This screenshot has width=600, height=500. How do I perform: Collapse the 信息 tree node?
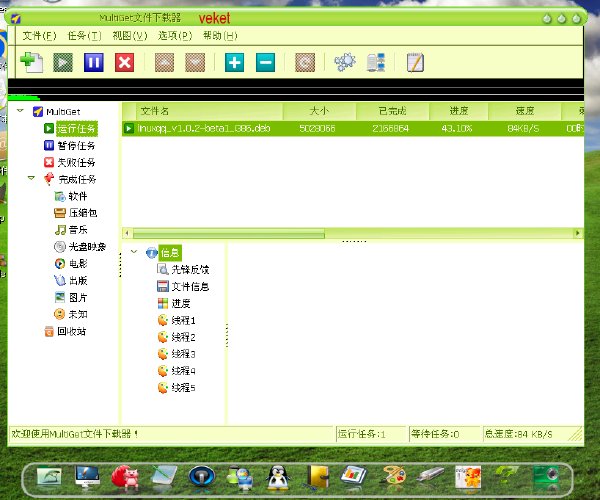[x=134, y=252]
